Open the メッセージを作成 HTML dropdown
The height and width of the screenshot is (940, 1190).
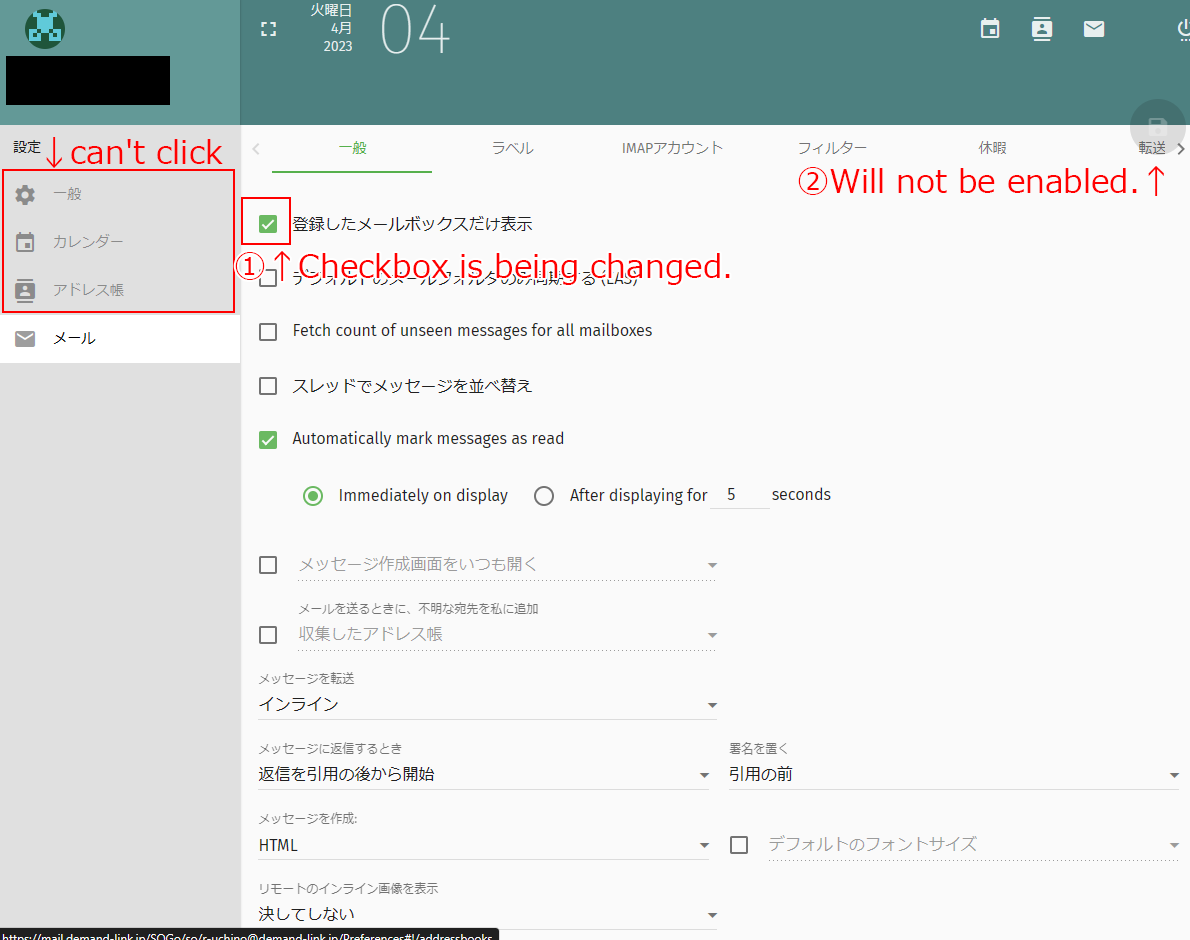pos(483,845)
